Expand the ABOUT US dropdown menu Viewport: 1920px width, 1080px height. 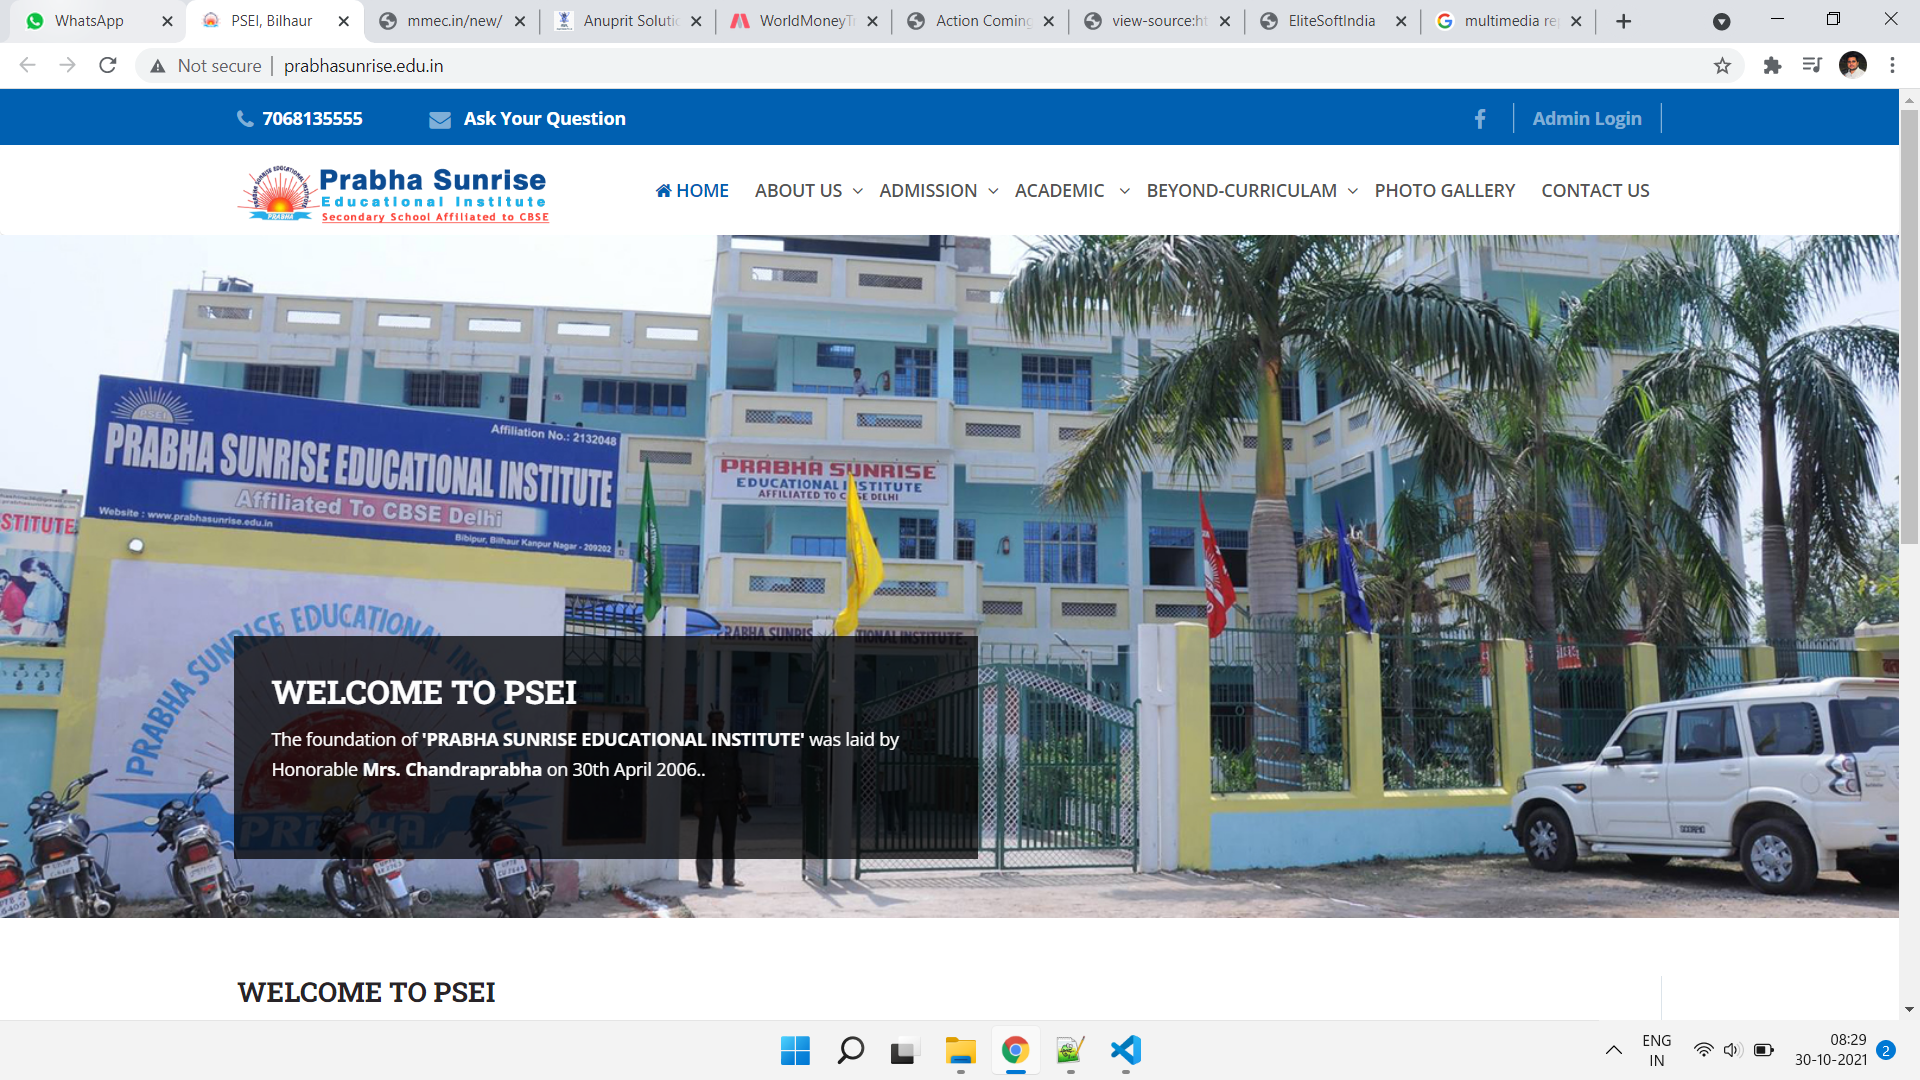[x=808, y=191]
